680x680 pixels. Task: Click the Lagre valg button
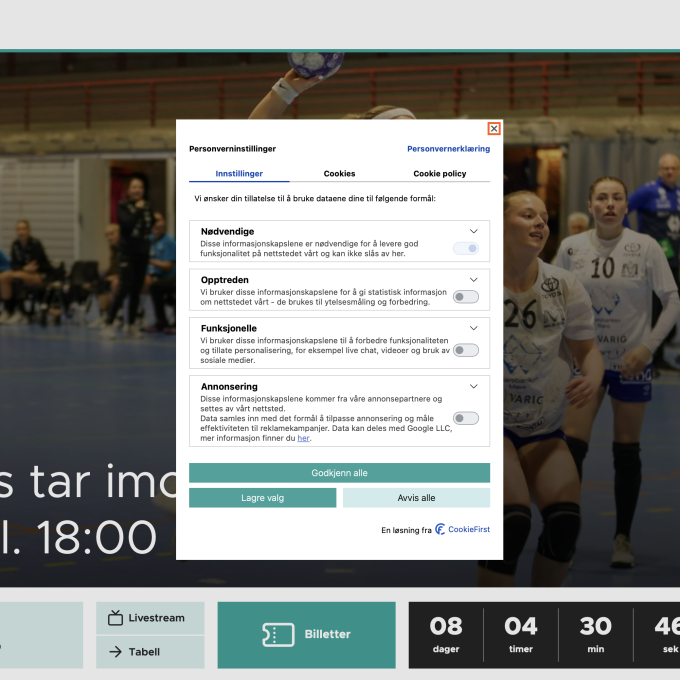[x=262, y=498]
